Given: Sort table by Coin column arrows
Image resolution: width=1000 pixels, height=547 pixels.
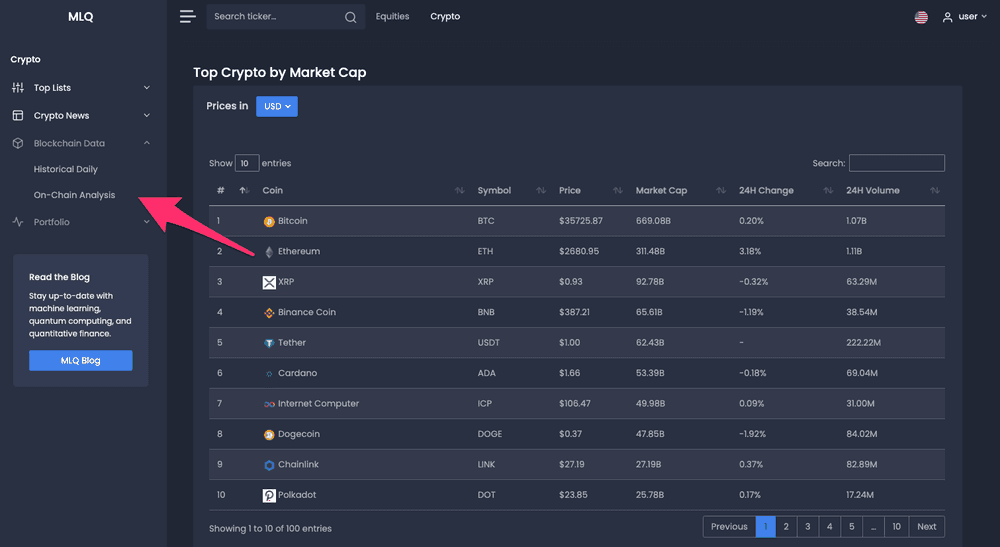Looking at the screenshot, I should coord(459,191).
